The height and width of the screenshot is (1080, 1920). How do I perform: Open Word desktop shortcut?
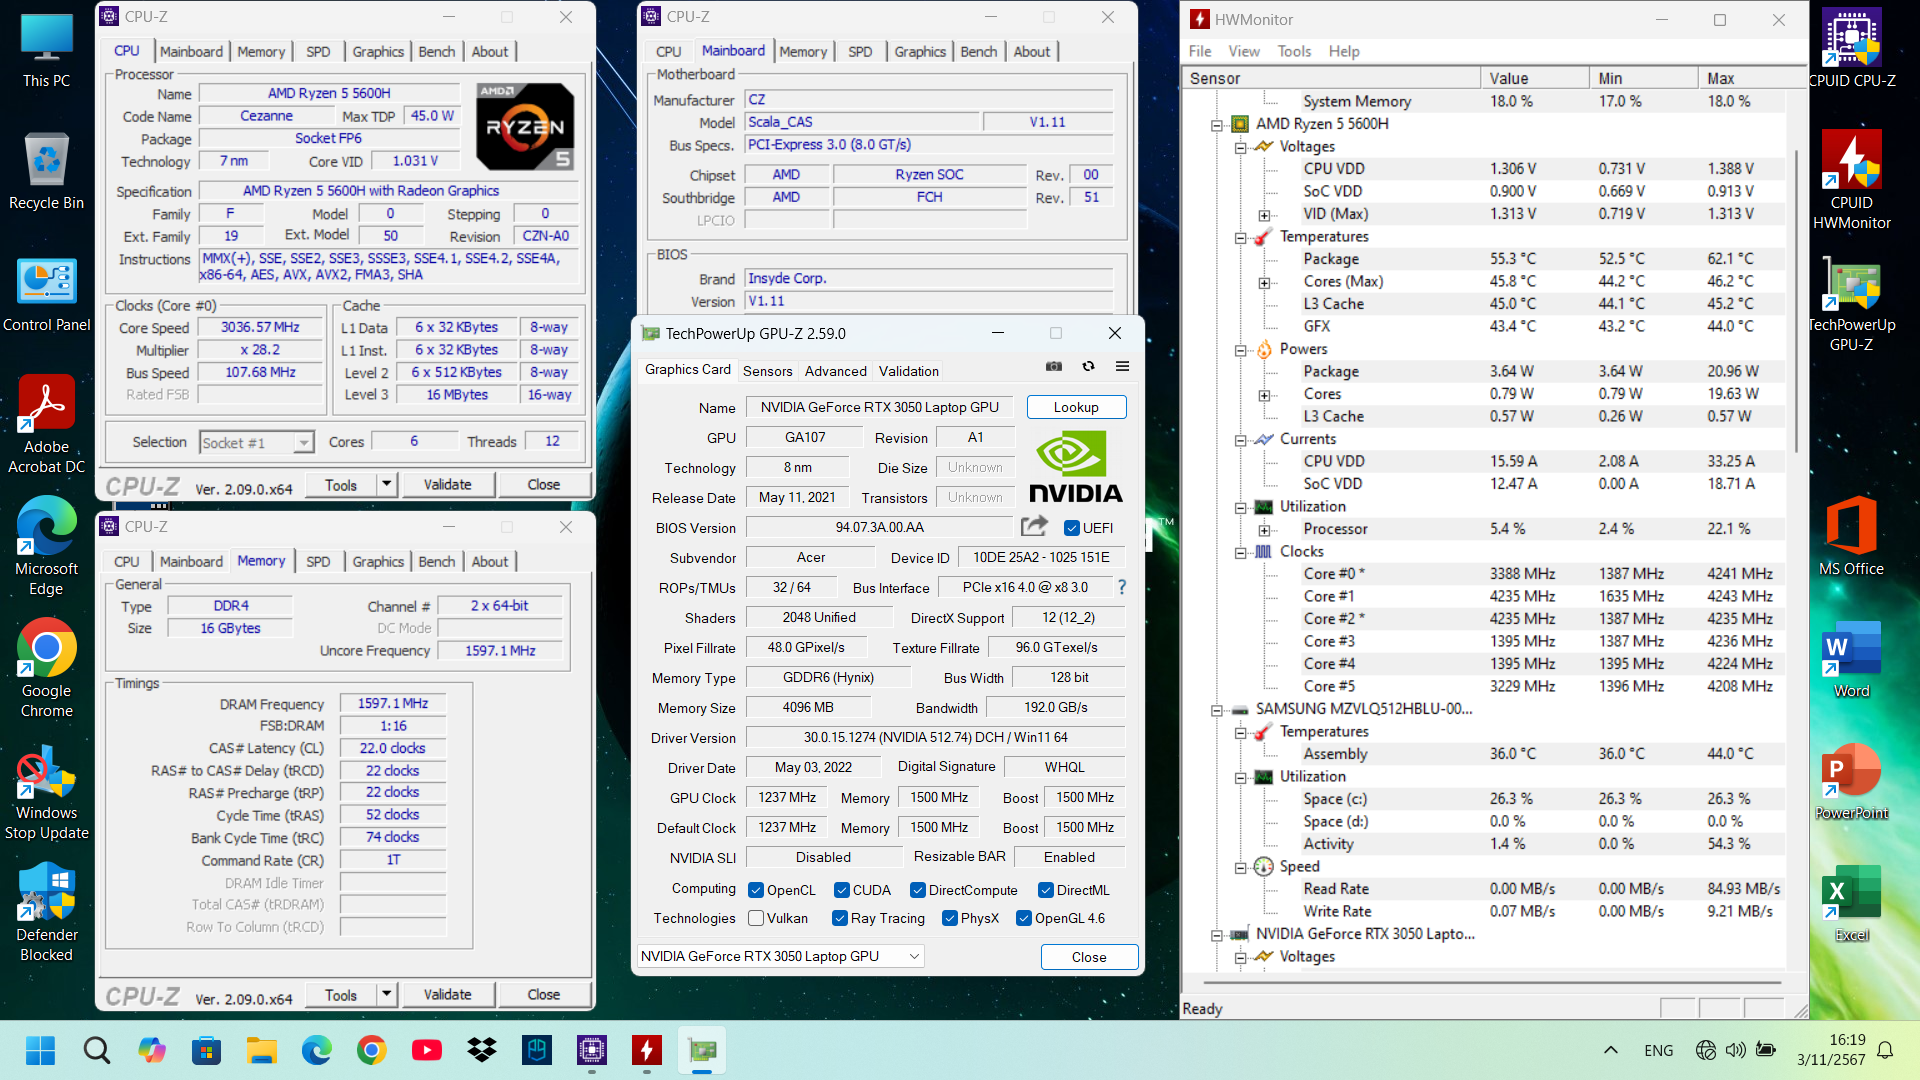pos(1852,659)
